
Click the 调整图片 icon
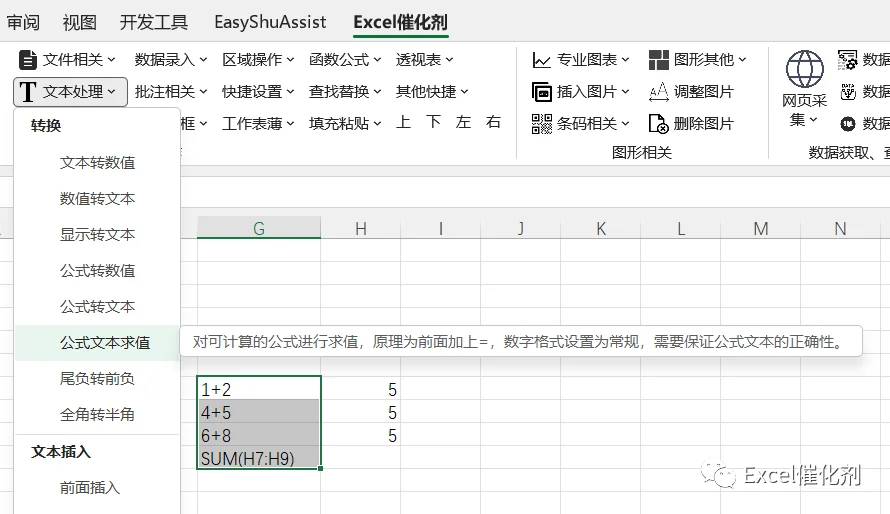coord(658,91)
